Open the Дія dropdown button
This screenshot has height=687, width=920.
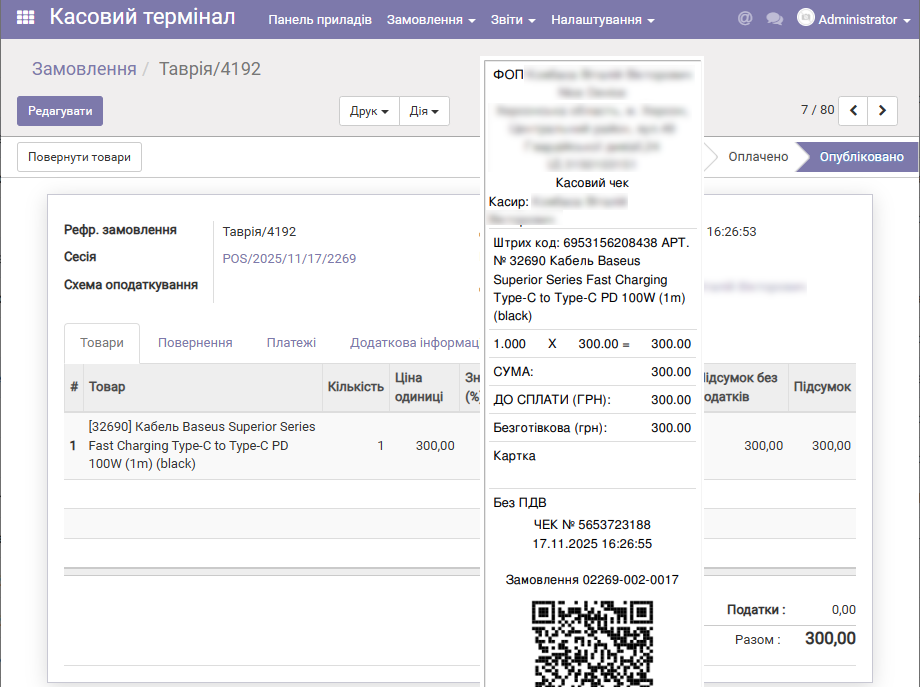(x=424, y=111)
